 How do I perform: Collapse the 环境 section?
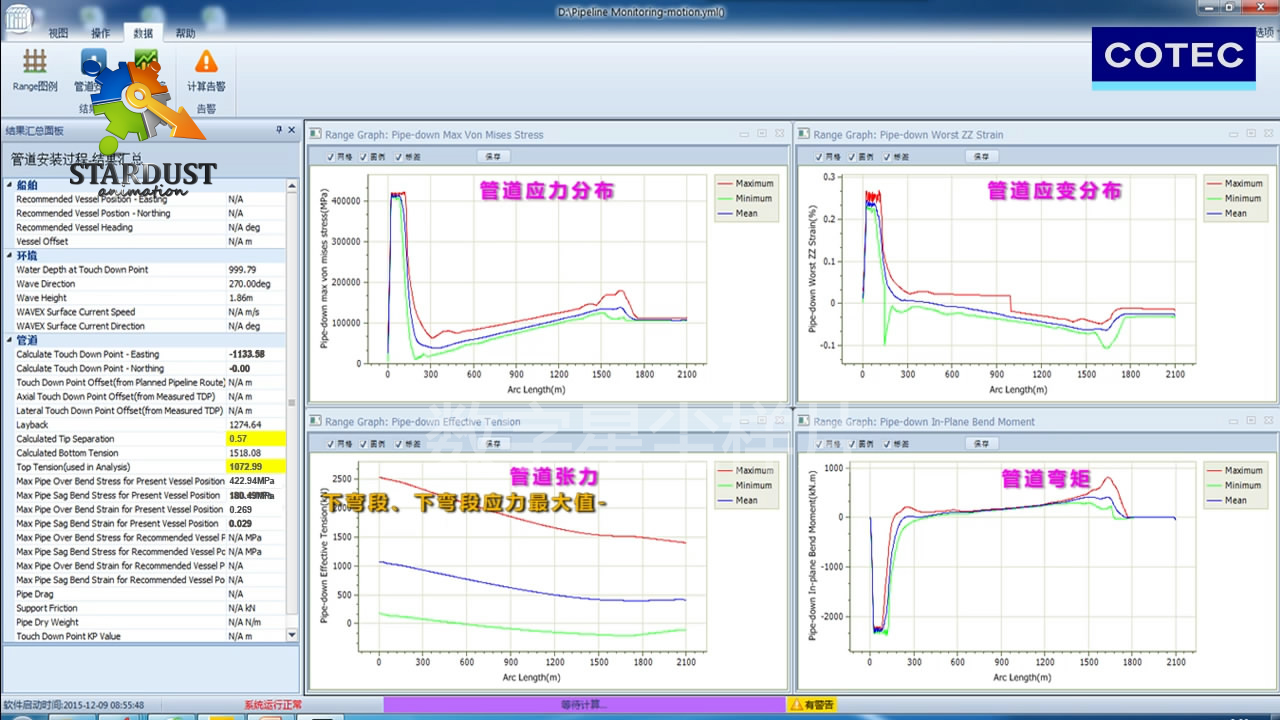[9, 256]
